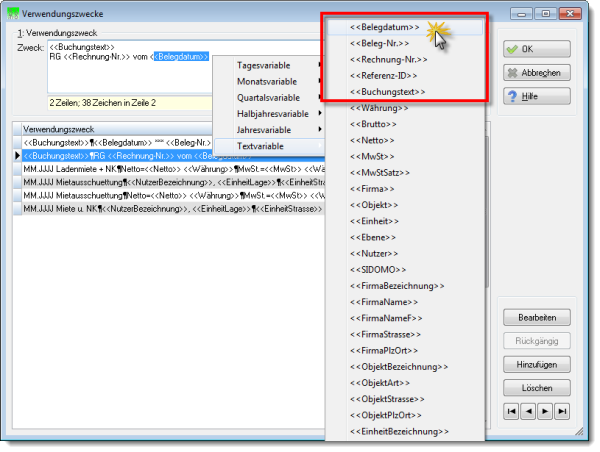
Task: Click the Verwendungszwecke window title icon
Action: coord(13,14)
